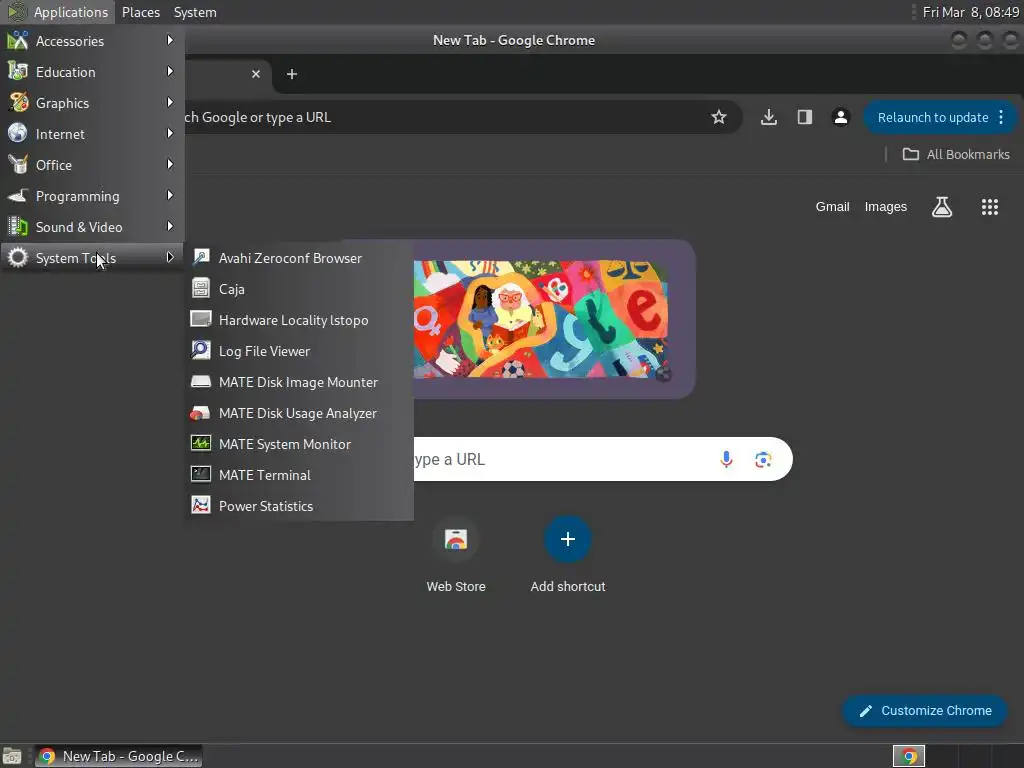Open Avahi Zeroconf Browser from System Tools
Image resolution: width=1024 pixels, height=768 pixels.
(x=299, y=258)
